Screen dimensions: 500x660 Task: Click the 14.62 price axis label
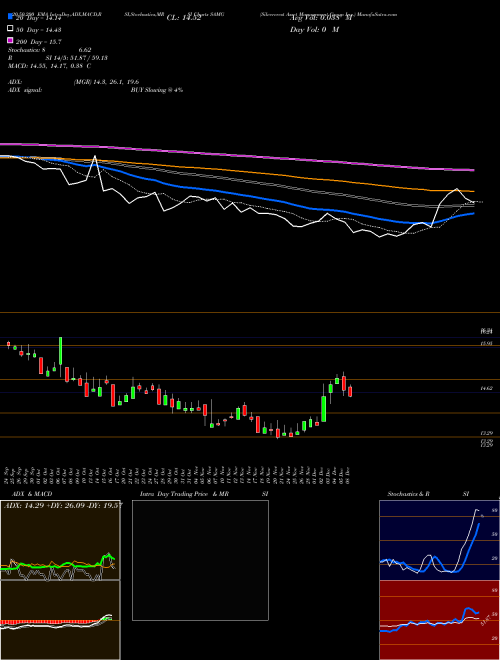pyautogui.click(x=487, y=389)
